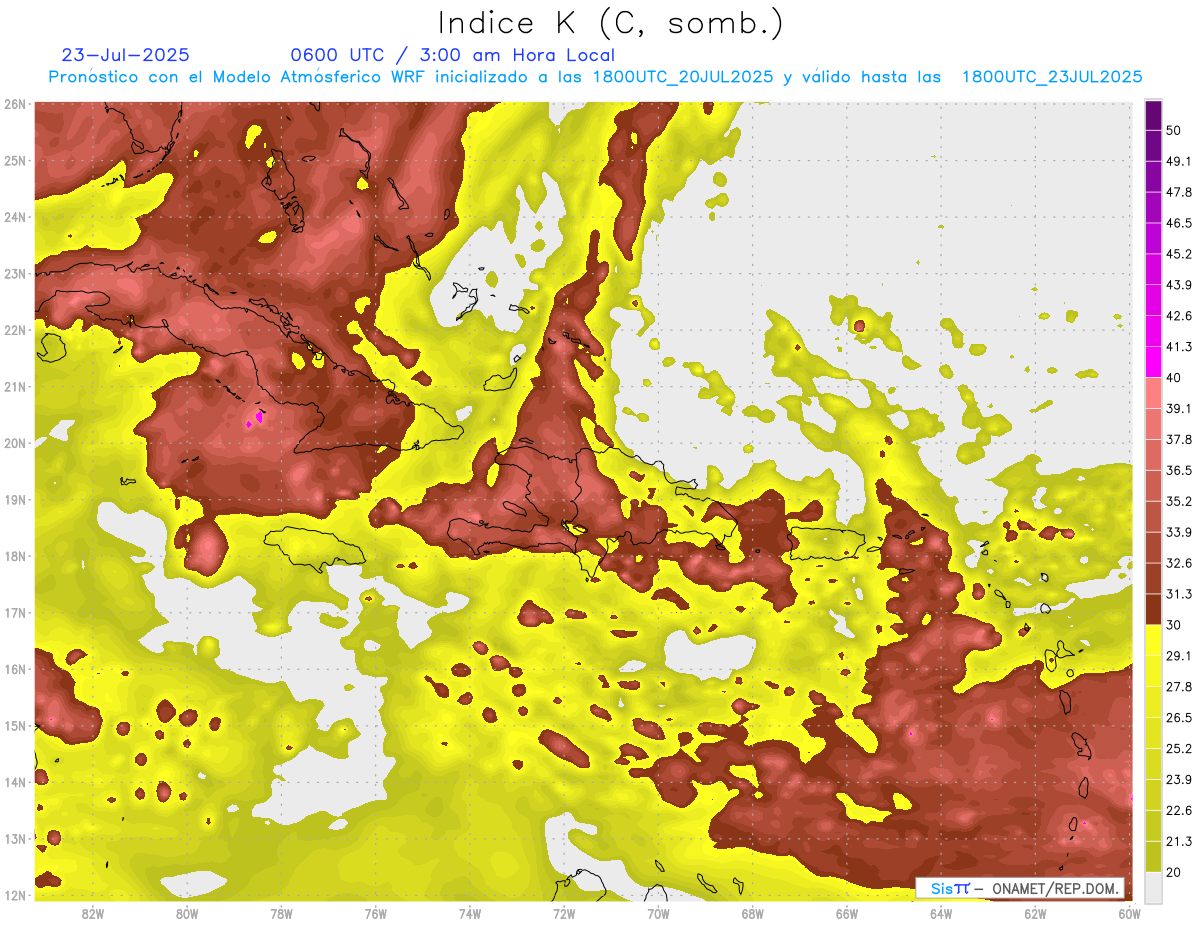
Task: Click the longitude label '74W'
Action: click(470, 914)
